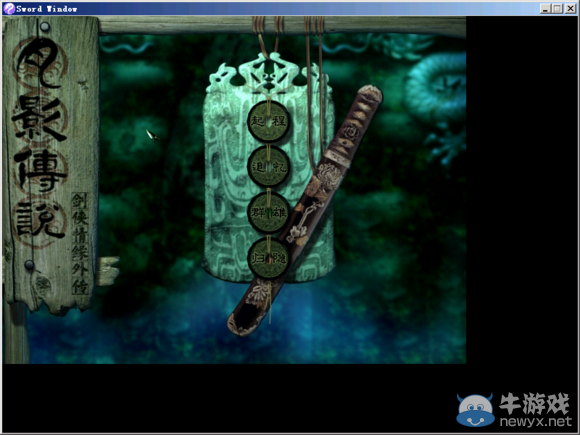580x435 pixels.
Task: Click the Sword Window title text
Action: pyautogui.click(x=47, y=9)
